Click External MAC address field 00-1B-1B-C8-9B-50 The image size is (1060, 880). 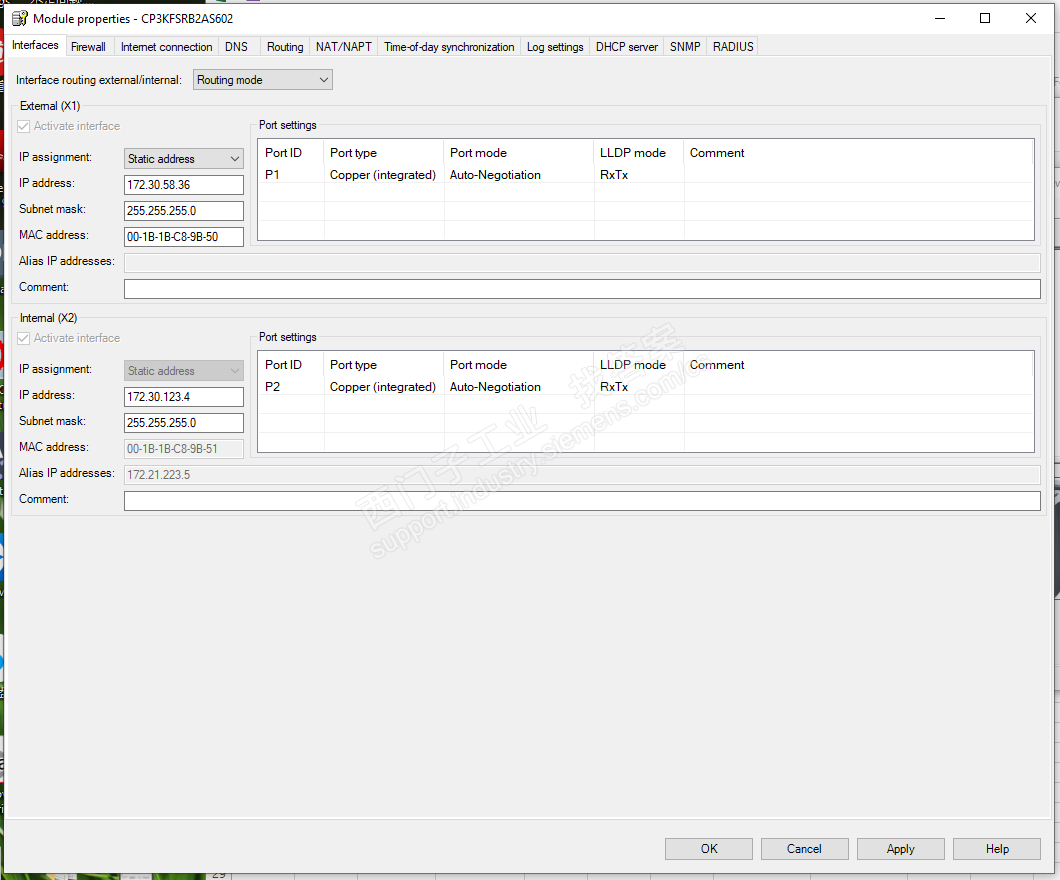(183, 237)
